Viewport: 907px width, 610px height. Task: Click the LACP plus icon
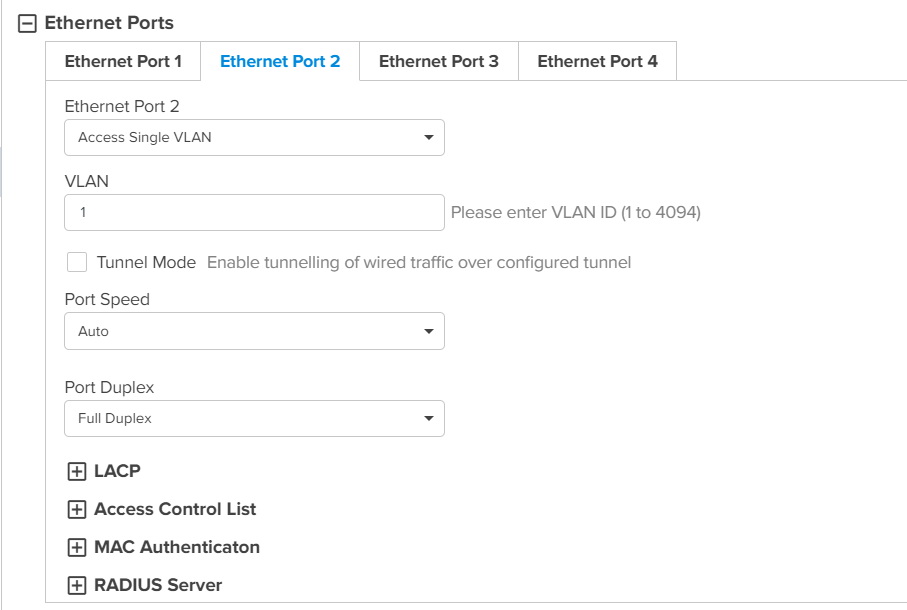click(x=77, y=472)
